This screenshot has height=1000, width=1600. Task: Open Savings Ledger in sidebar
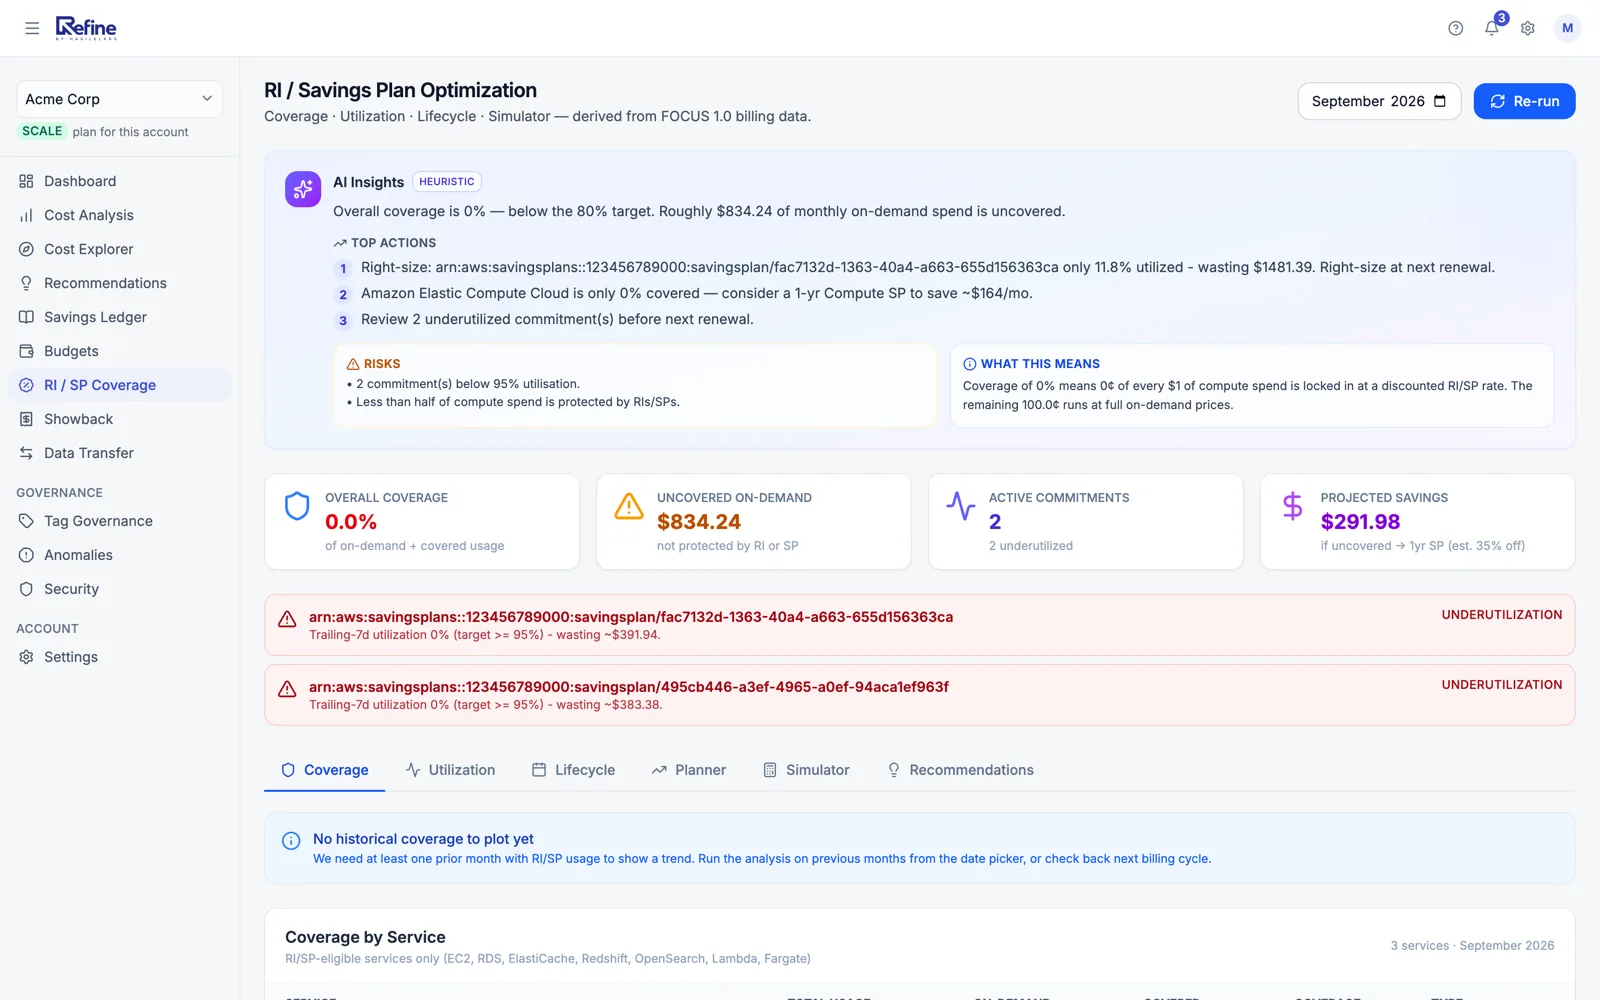click(x=120, y=317)
